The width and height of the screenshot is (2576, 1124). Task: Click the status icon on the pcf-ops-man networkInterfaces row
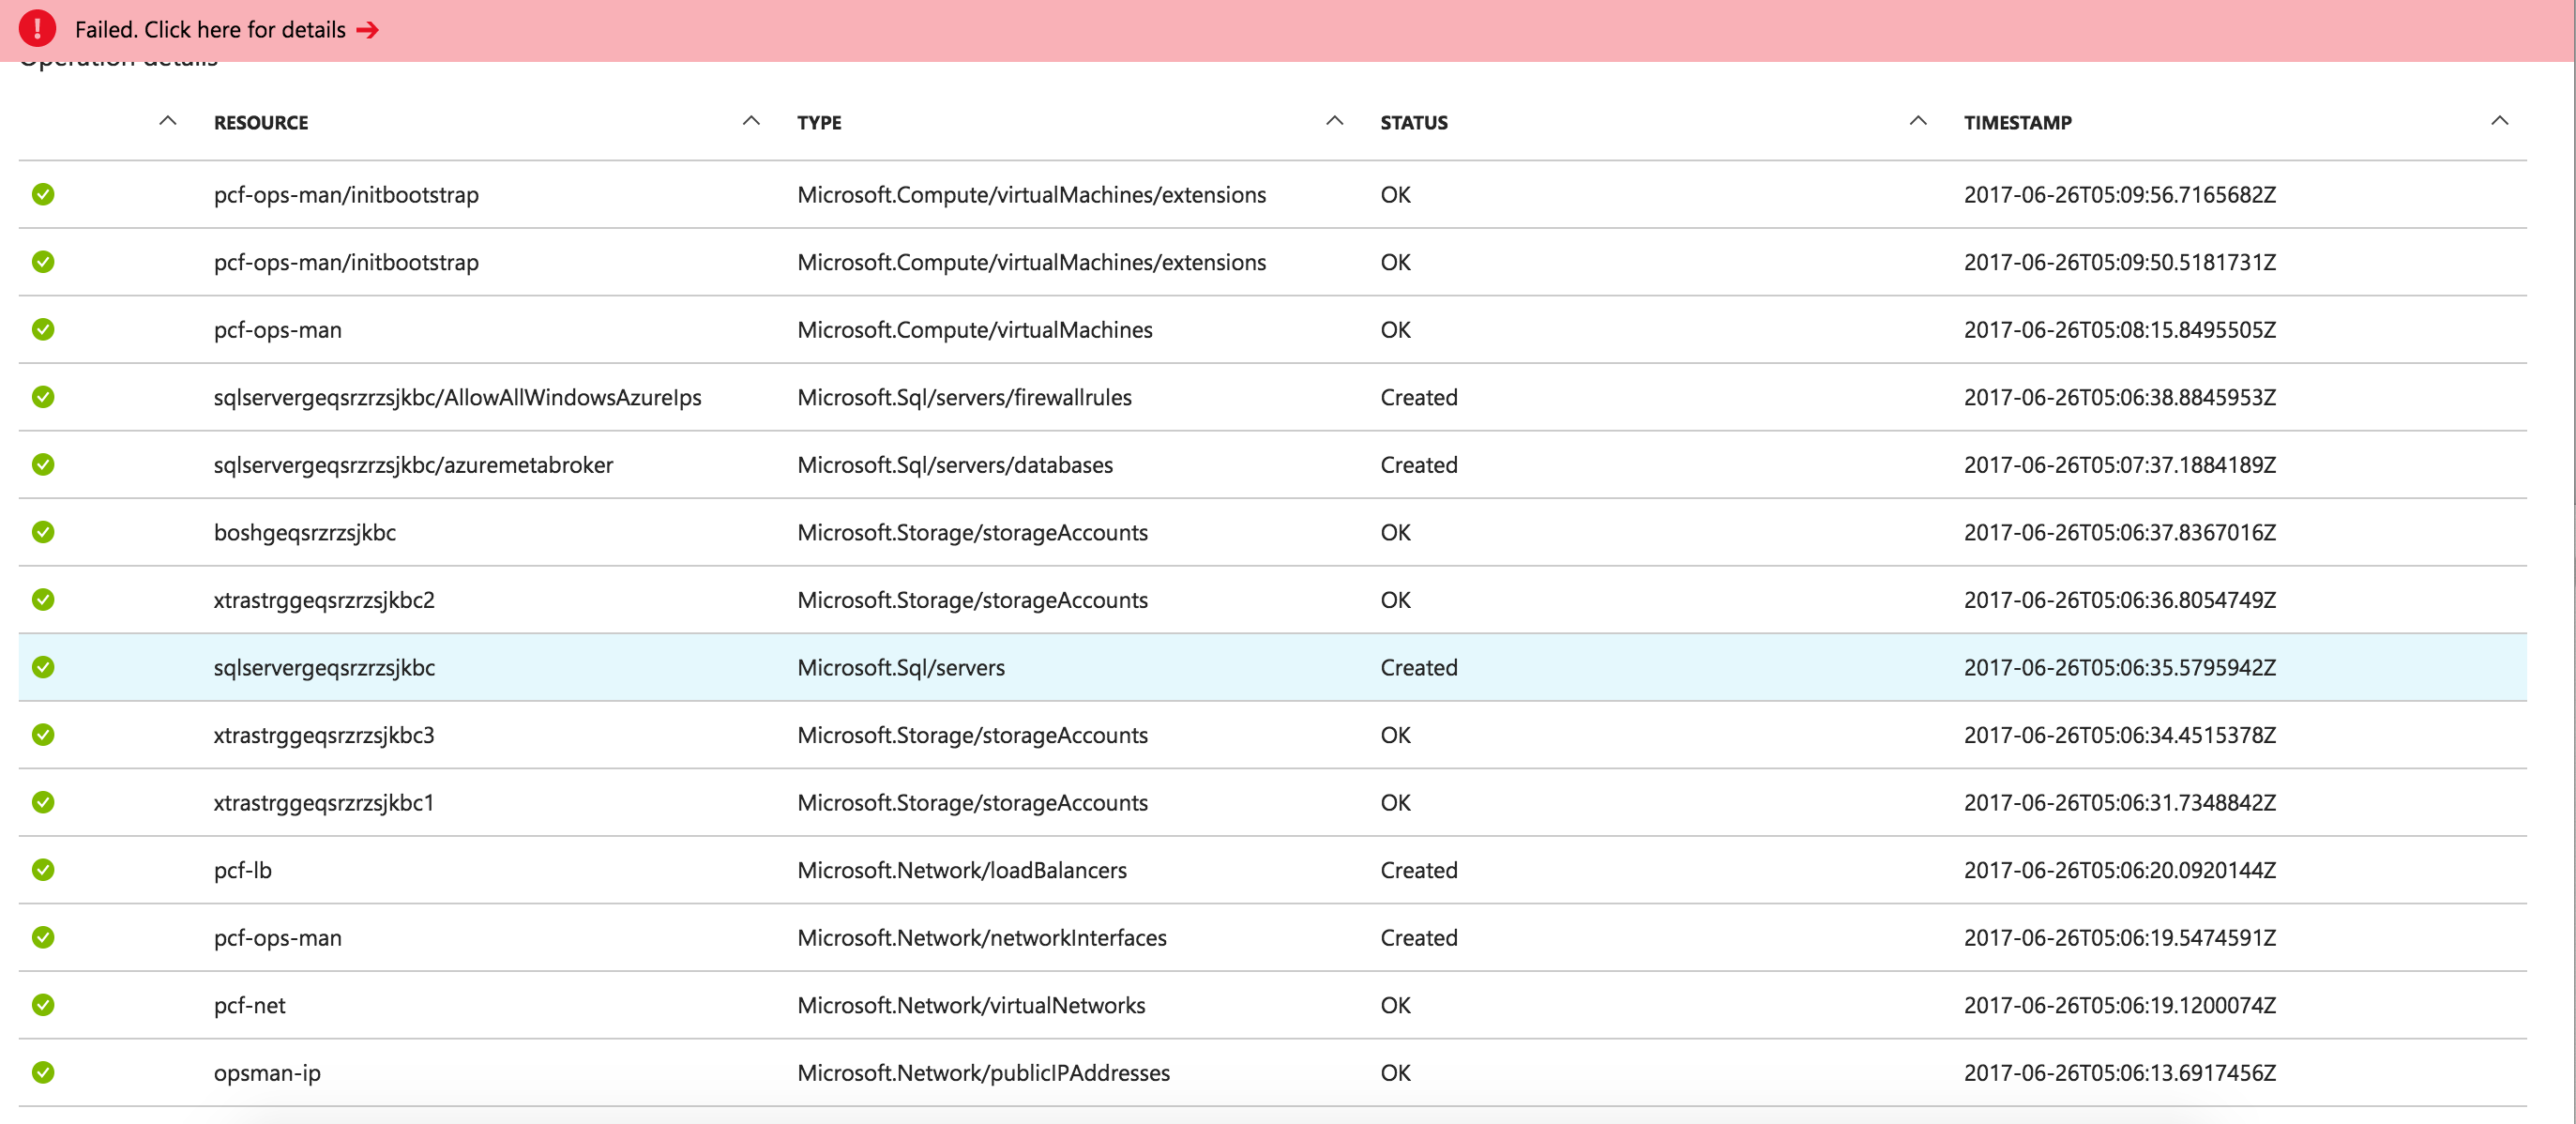click(x=43, y=938)
